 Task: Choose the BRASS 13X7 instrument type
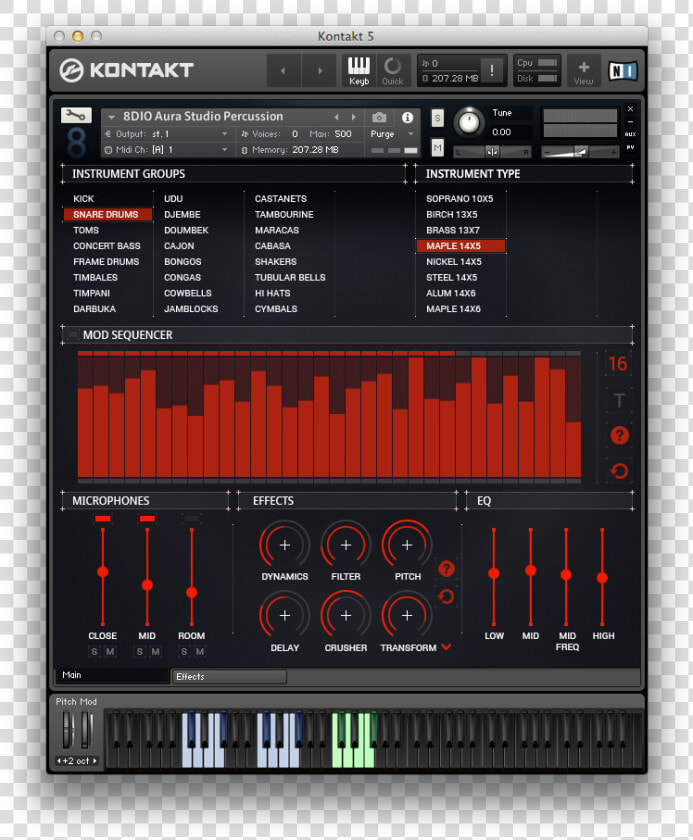point(453,230)
